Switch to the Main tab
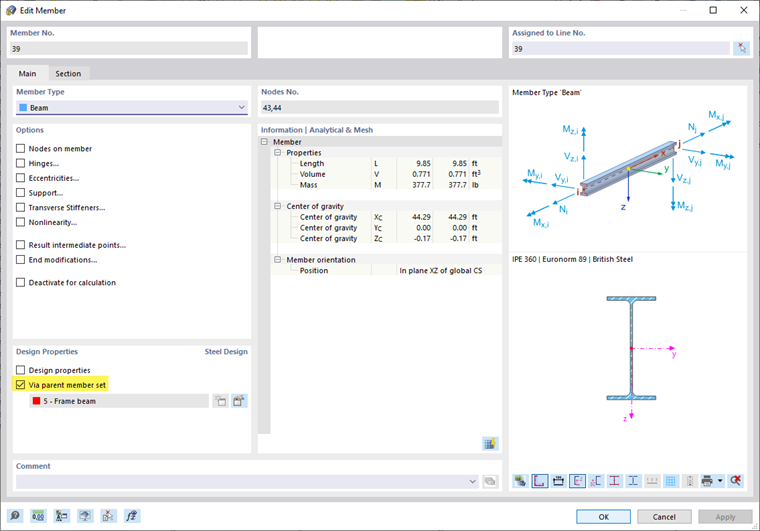760x531 pixels. click(28, 74)
